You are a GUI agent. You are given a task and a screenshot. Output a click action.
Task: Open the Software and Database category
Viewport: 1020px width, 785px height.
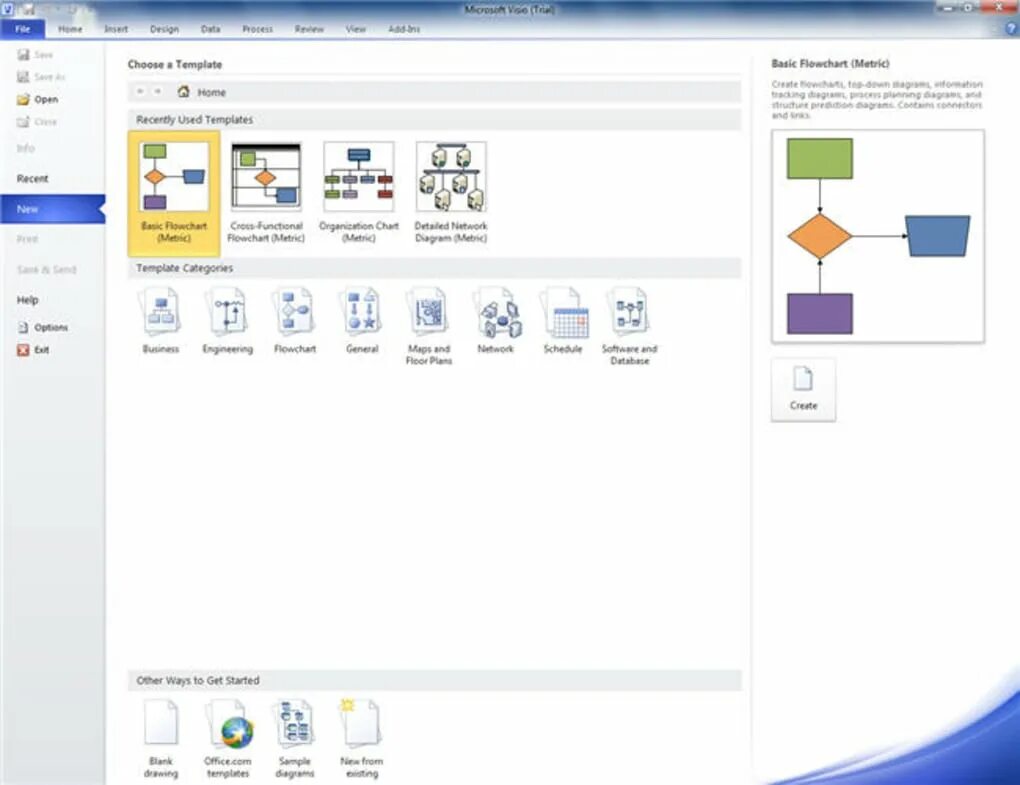[x=629, y=326]
